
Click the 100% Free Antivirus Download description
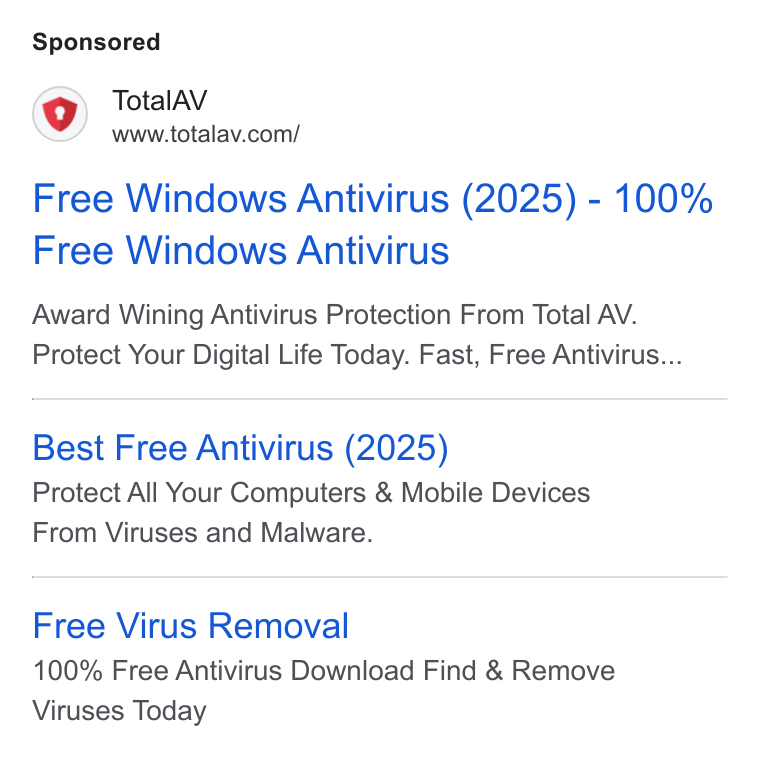[x=324, y=671]
